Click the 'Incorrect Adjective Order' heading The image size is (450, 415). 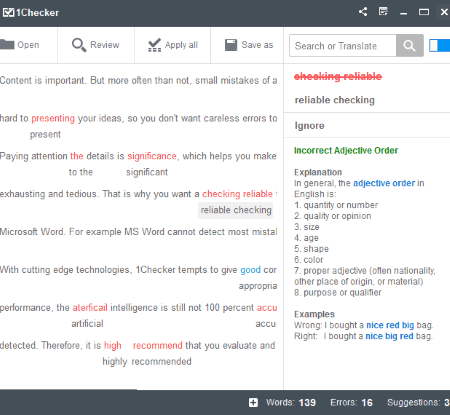tap(346, 150)
